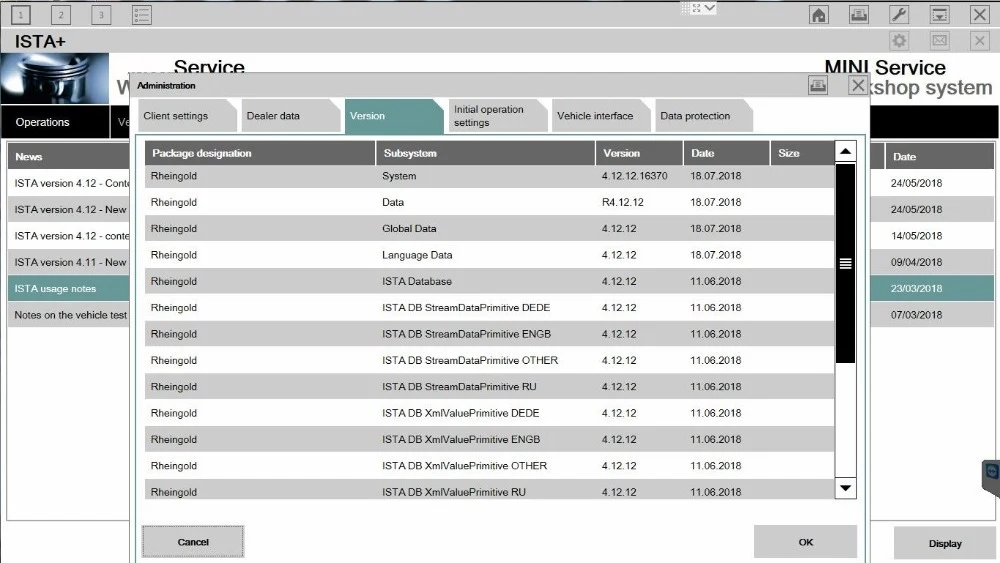Click the Home icon in top toolbar
1000x563 pixels.
point(819,15)
